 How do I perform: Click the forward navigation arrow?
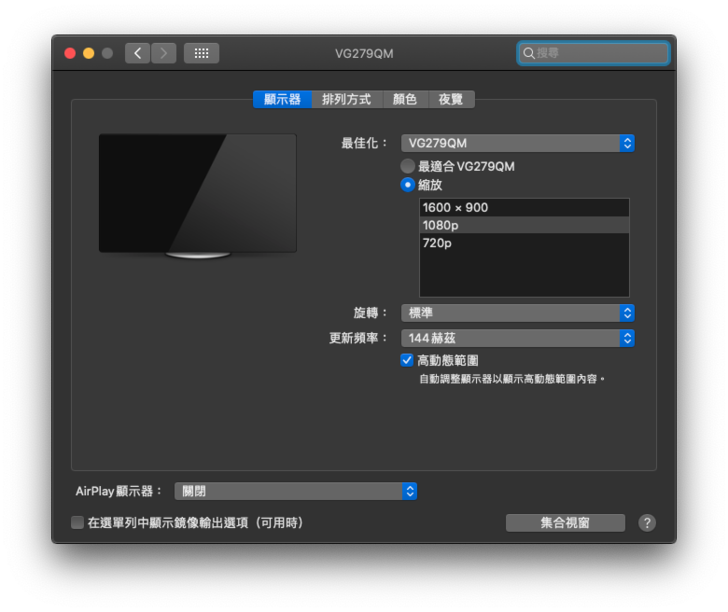click(164, 53)
